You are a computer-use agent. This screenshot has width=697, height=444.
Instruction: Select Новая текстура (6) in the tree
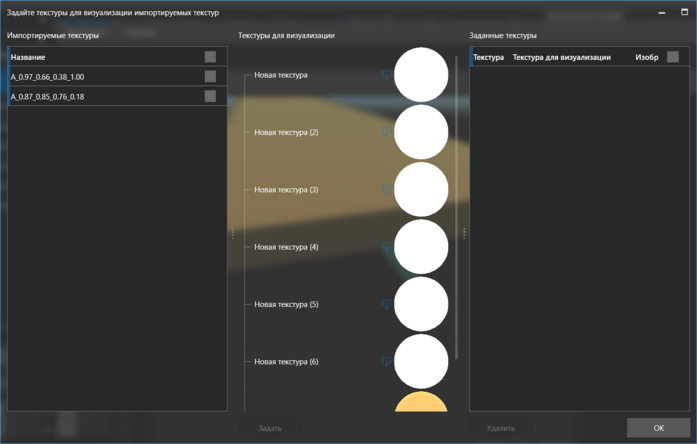click(286, 361)
